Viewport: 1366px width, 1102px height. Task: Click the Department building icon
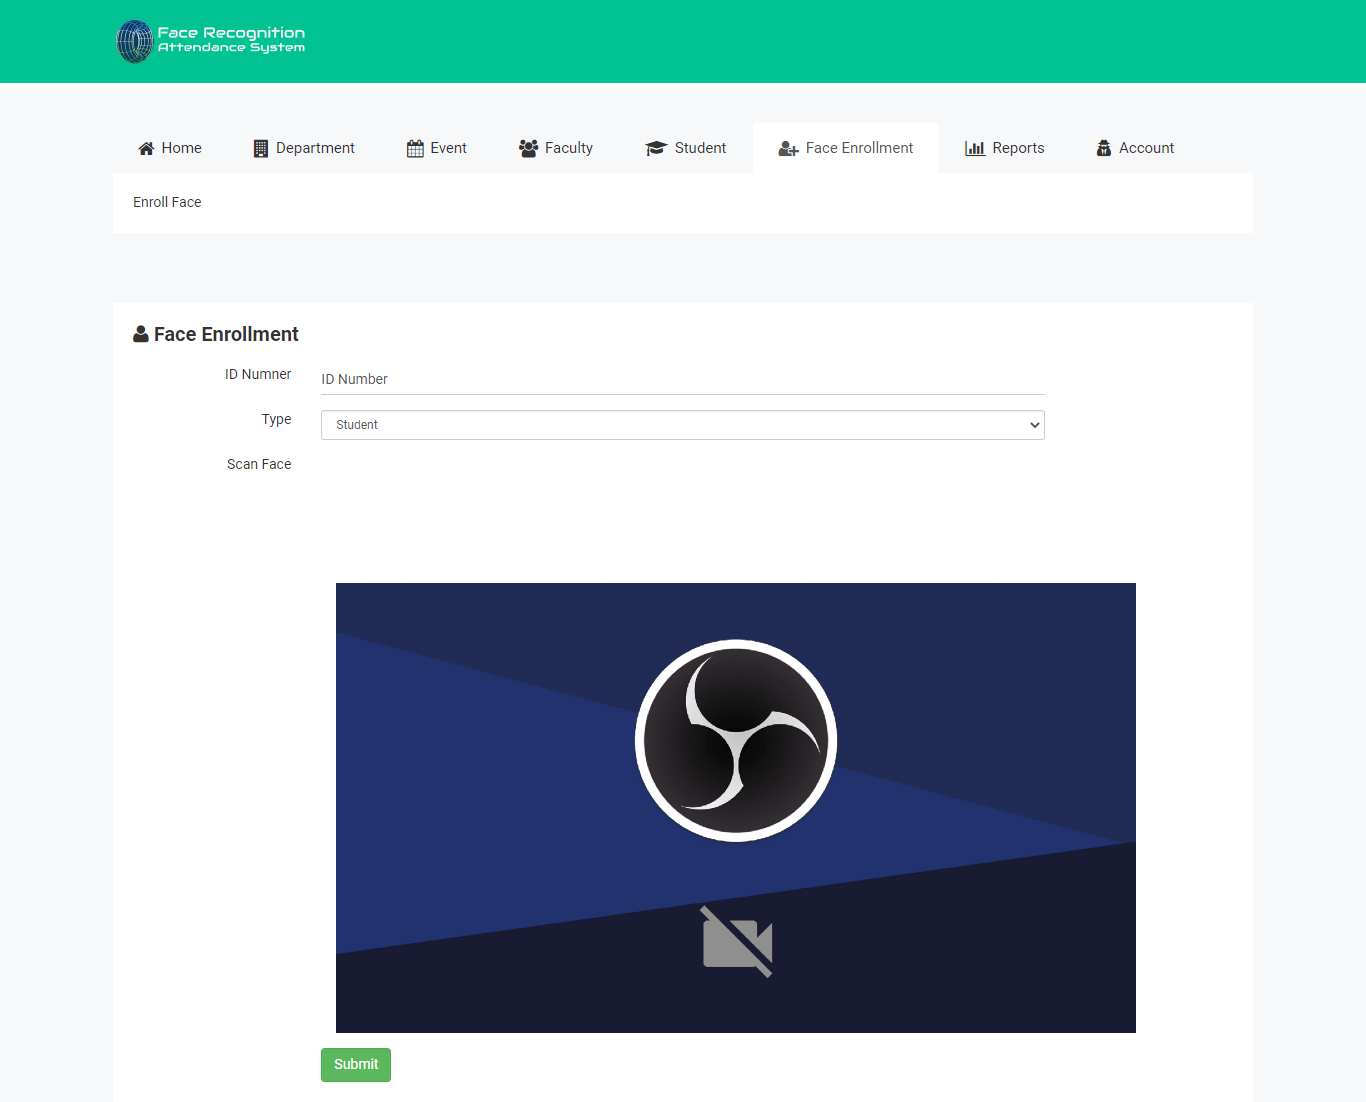(261, 148)
